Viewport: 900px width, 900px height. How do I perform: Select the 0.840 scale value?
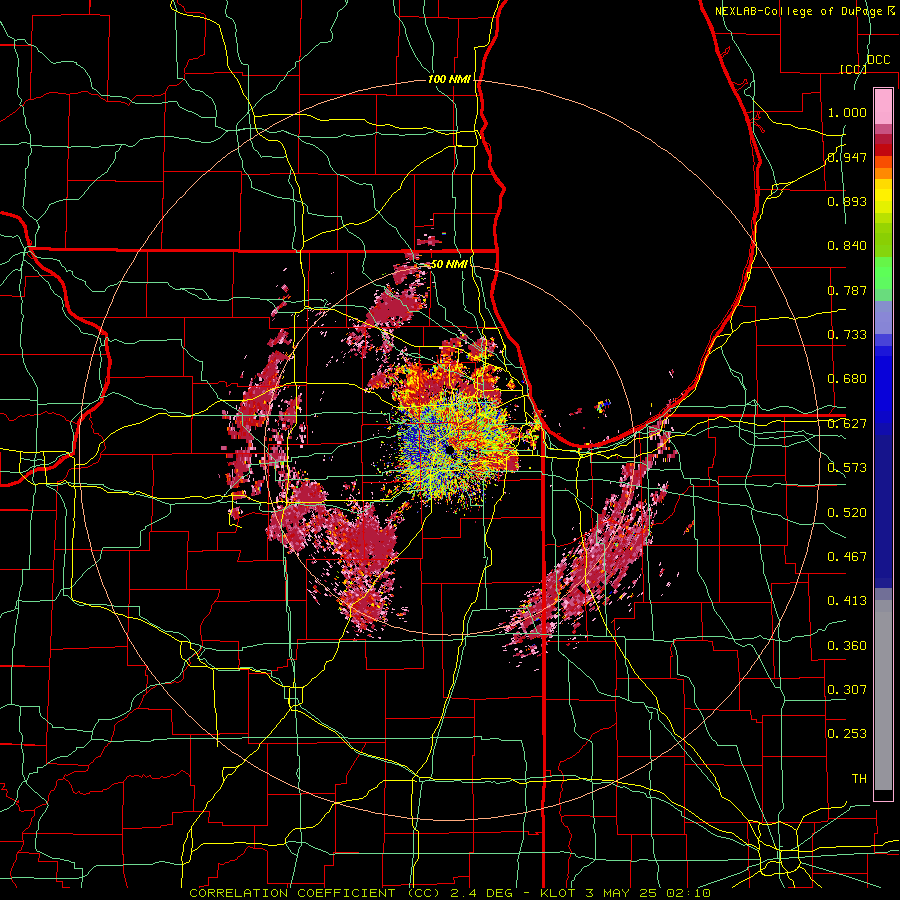point(847,246)
